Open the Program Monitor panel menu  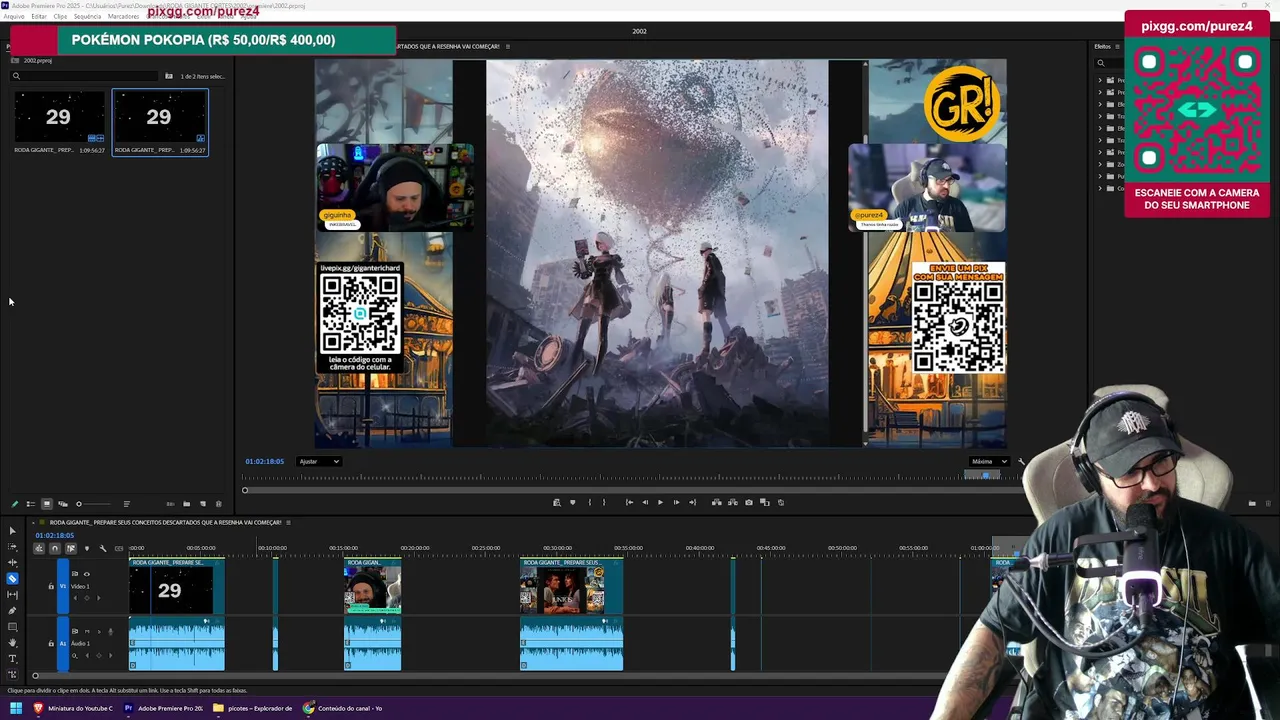(508, 46)
